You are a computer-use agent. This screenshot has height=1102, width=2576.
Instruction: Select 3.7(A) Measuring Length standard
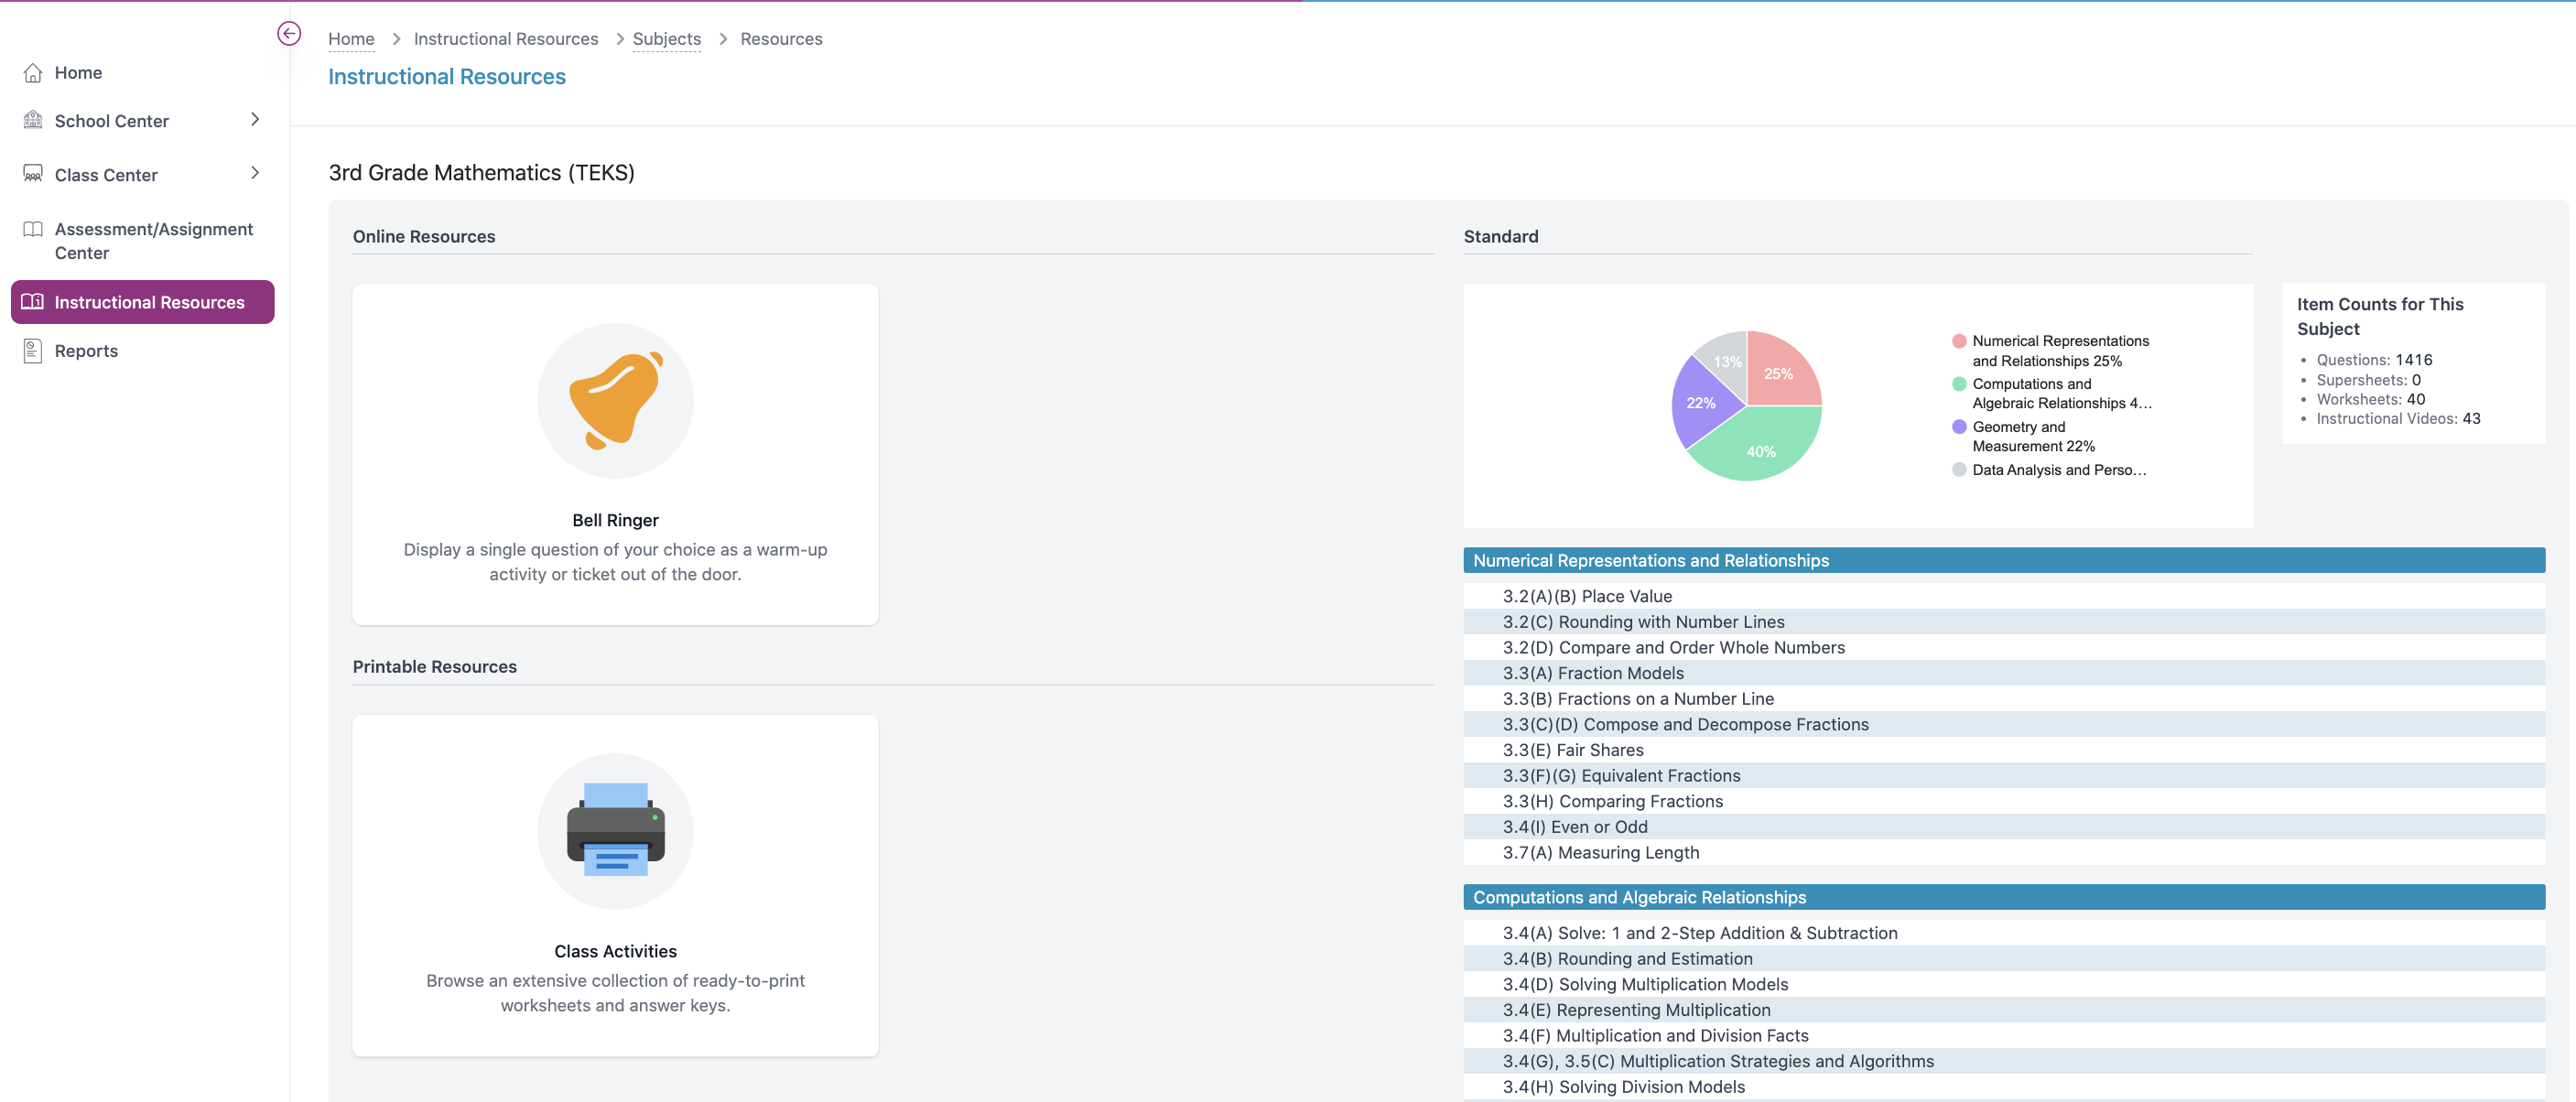click(x=2003, y=853)
